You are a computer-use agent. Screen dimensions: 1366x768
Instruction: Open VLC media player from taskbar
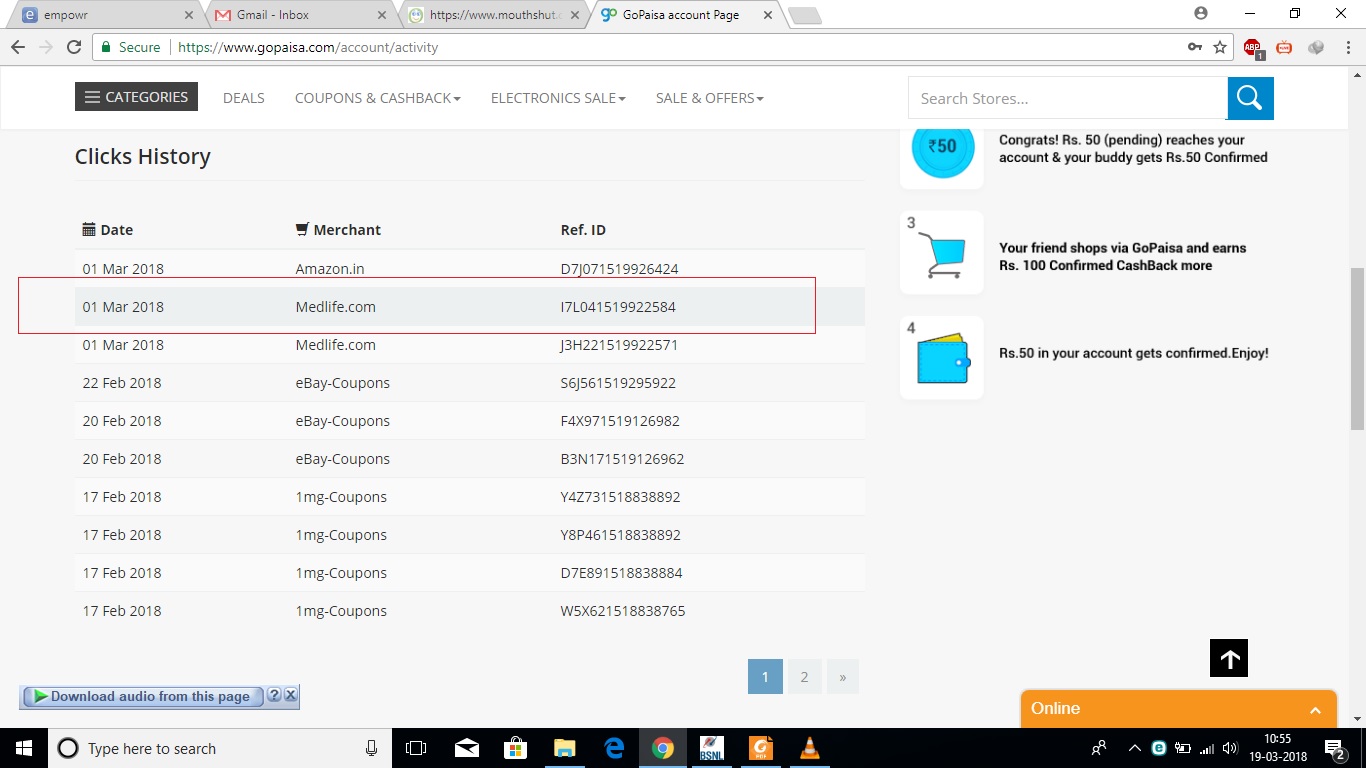(x=809, y=748)
